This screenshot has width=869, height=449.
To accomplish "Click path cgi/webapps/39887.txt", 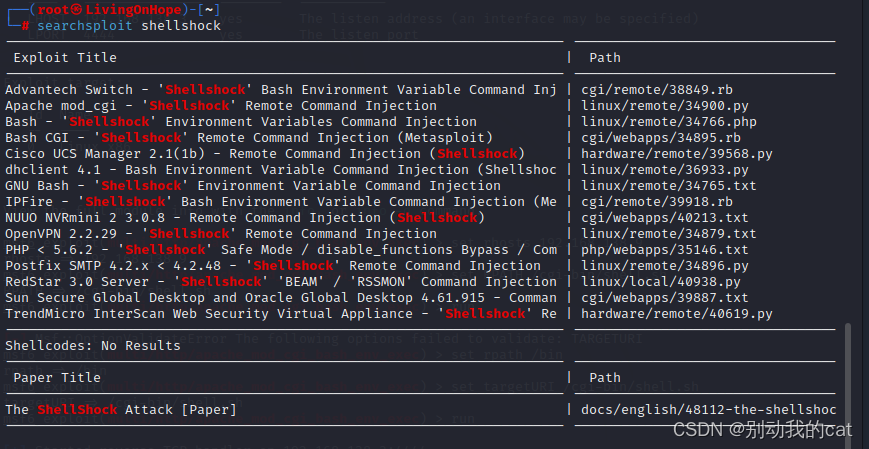I will point(664,298).
